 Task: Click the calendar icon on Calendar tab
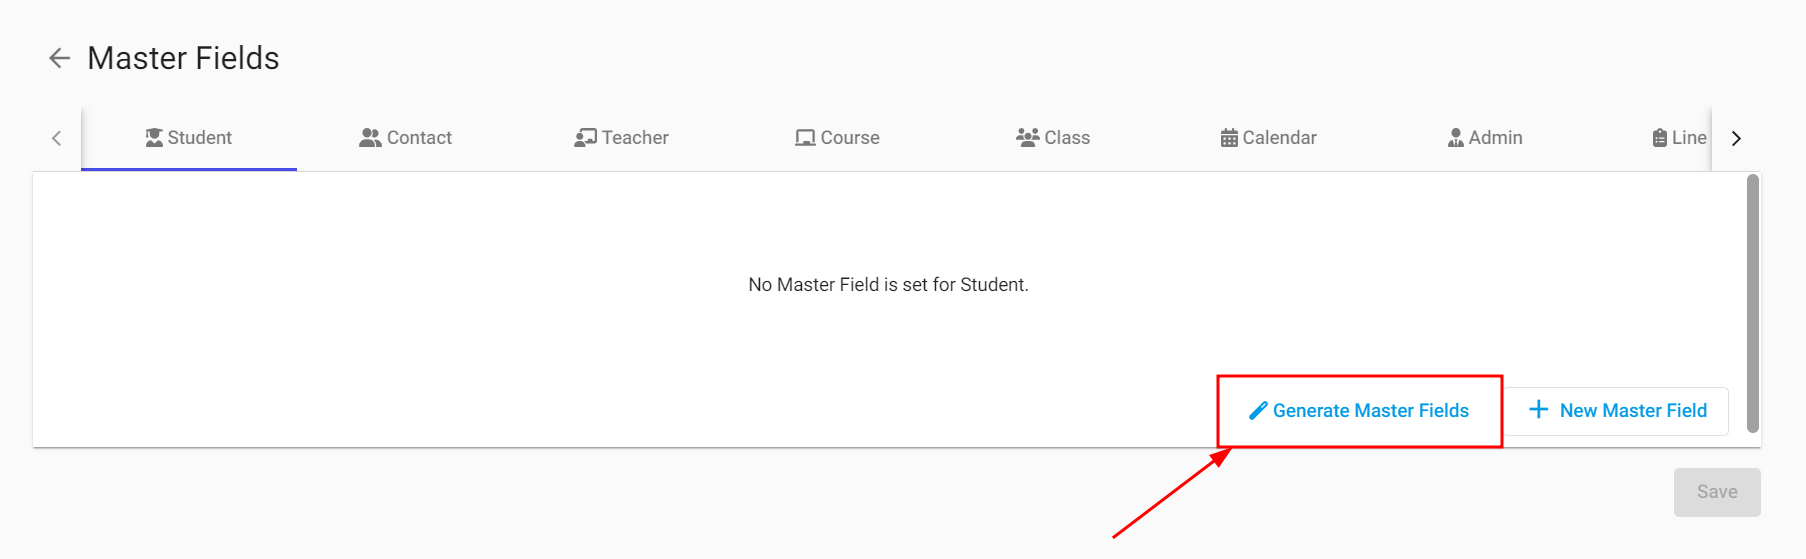[1229, 138]
